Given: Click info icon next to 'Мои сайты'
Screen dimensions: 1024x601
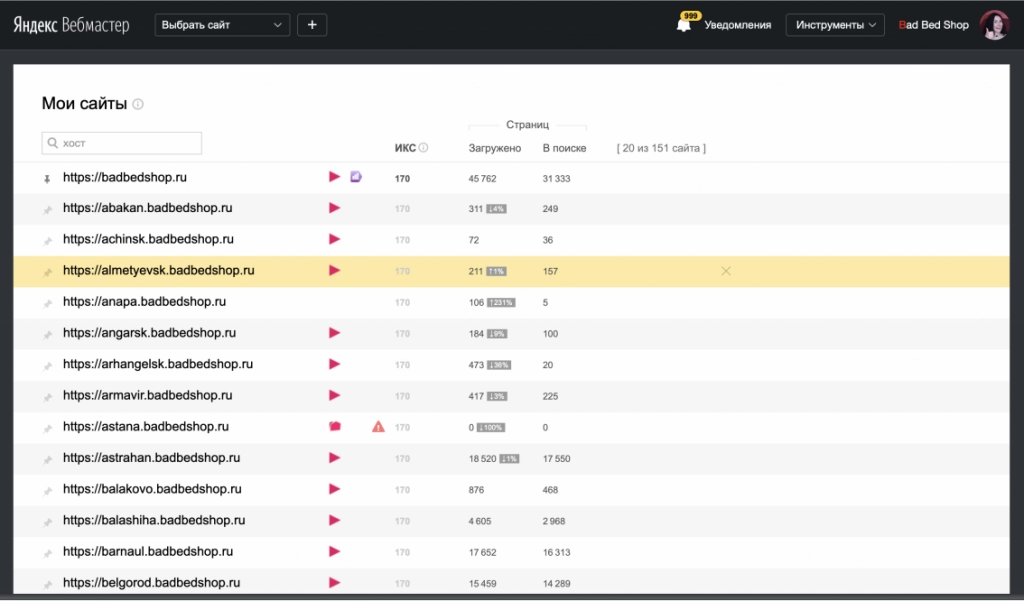Looking at the screenshot, I should click(x=138, y=104).
